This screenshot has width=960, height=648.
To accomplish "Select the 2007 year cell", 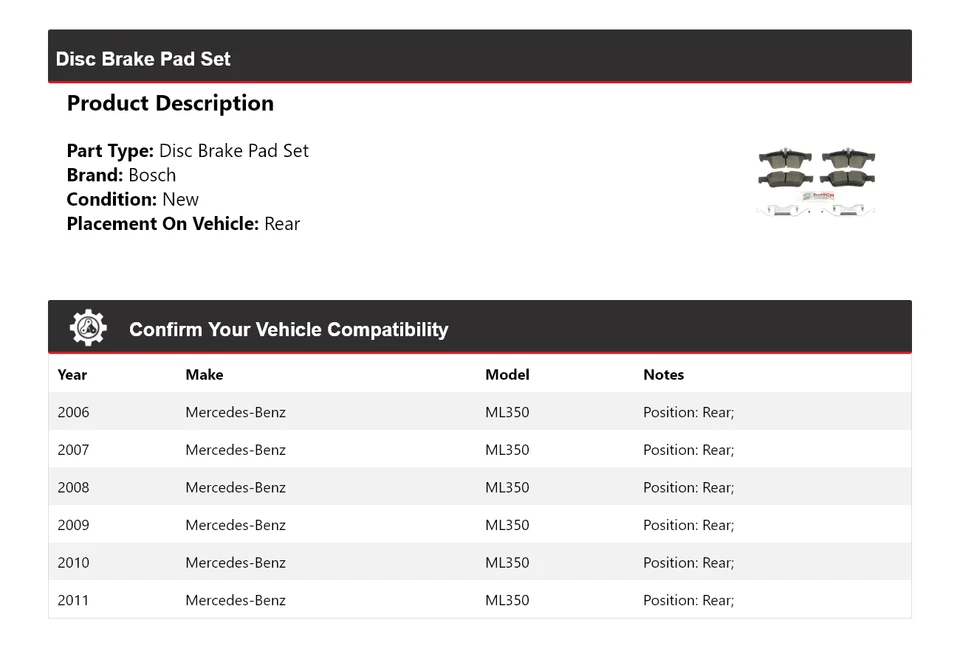I will 73,450.
